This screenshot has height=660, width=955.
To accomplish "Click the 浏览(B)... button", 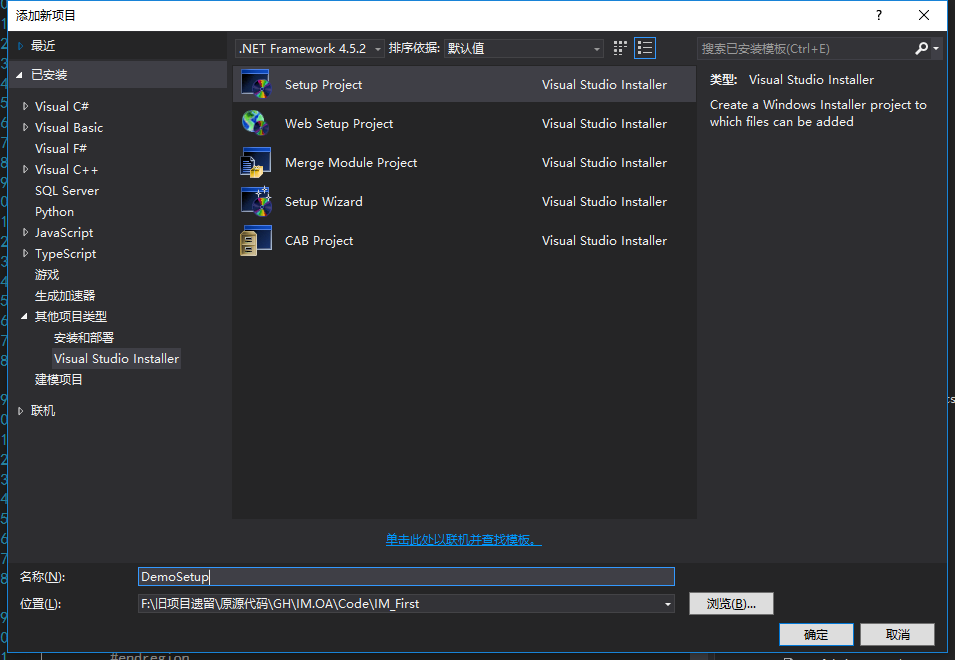I will (731, 604).
